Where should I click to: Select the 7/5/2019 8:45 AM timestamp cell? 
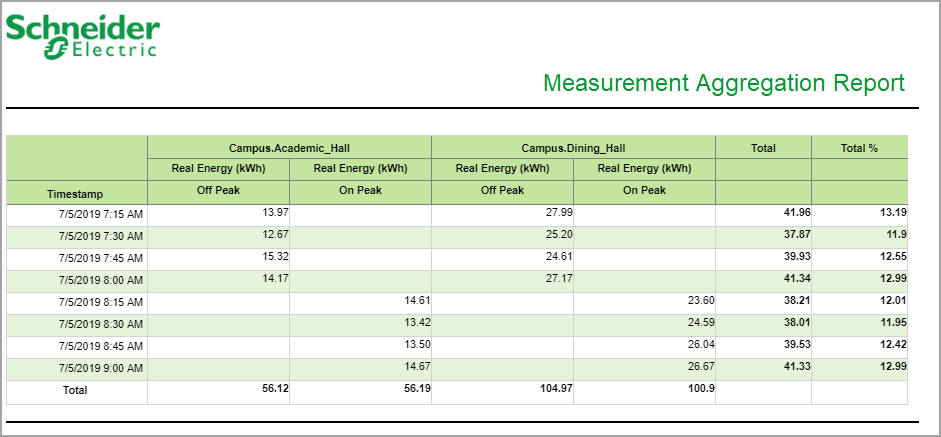click(101, 346)
